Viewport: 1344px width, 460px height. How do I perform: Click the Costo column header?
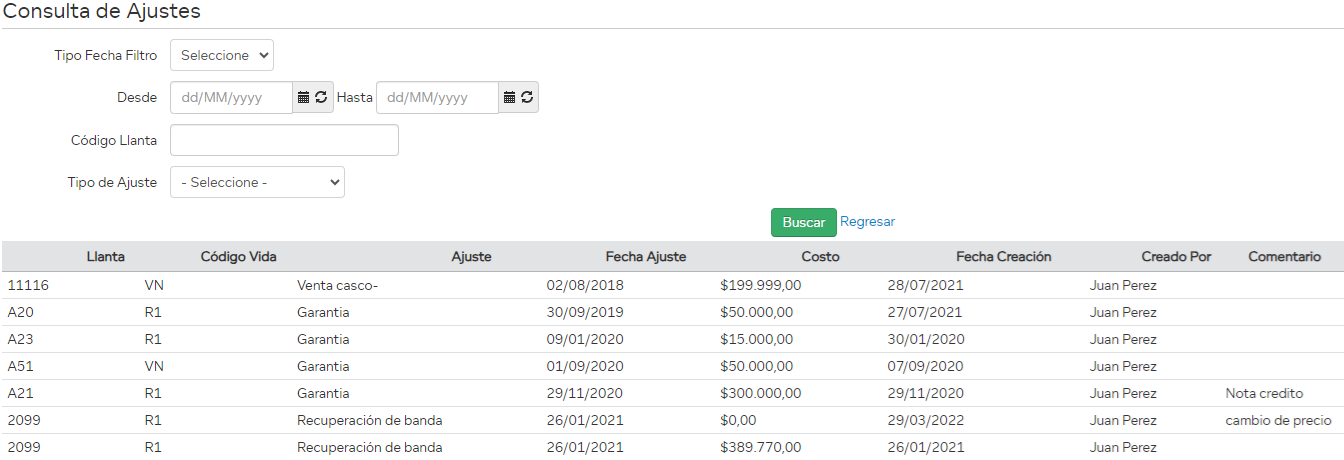pyautogui.click(x=820, y=257)
